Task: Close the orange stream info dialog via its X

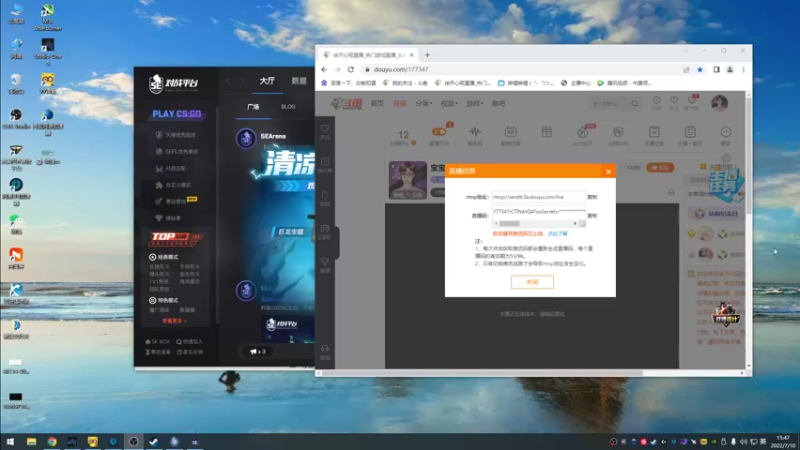Action: click(608, 171)
